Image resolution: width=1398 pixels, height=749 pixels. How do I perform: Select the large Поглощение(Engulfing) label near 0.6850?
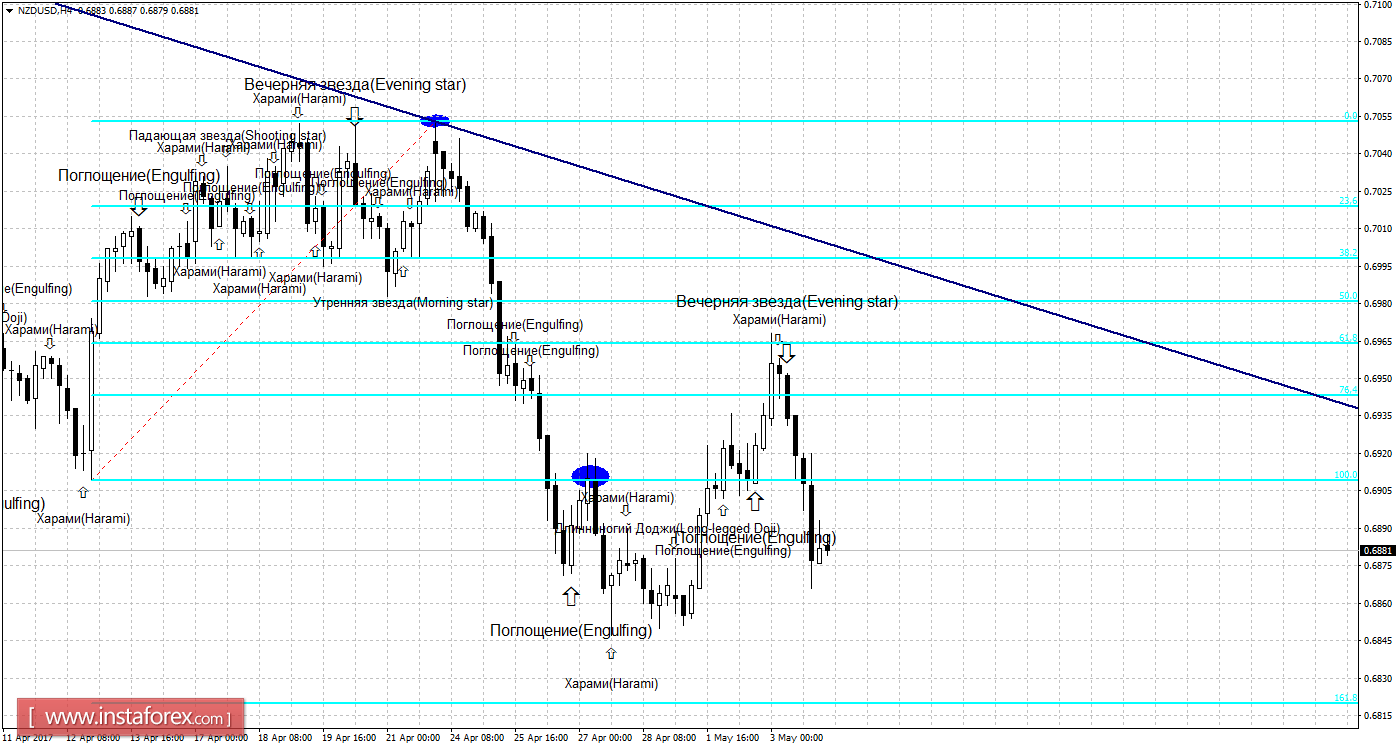[x=571, y=630]
